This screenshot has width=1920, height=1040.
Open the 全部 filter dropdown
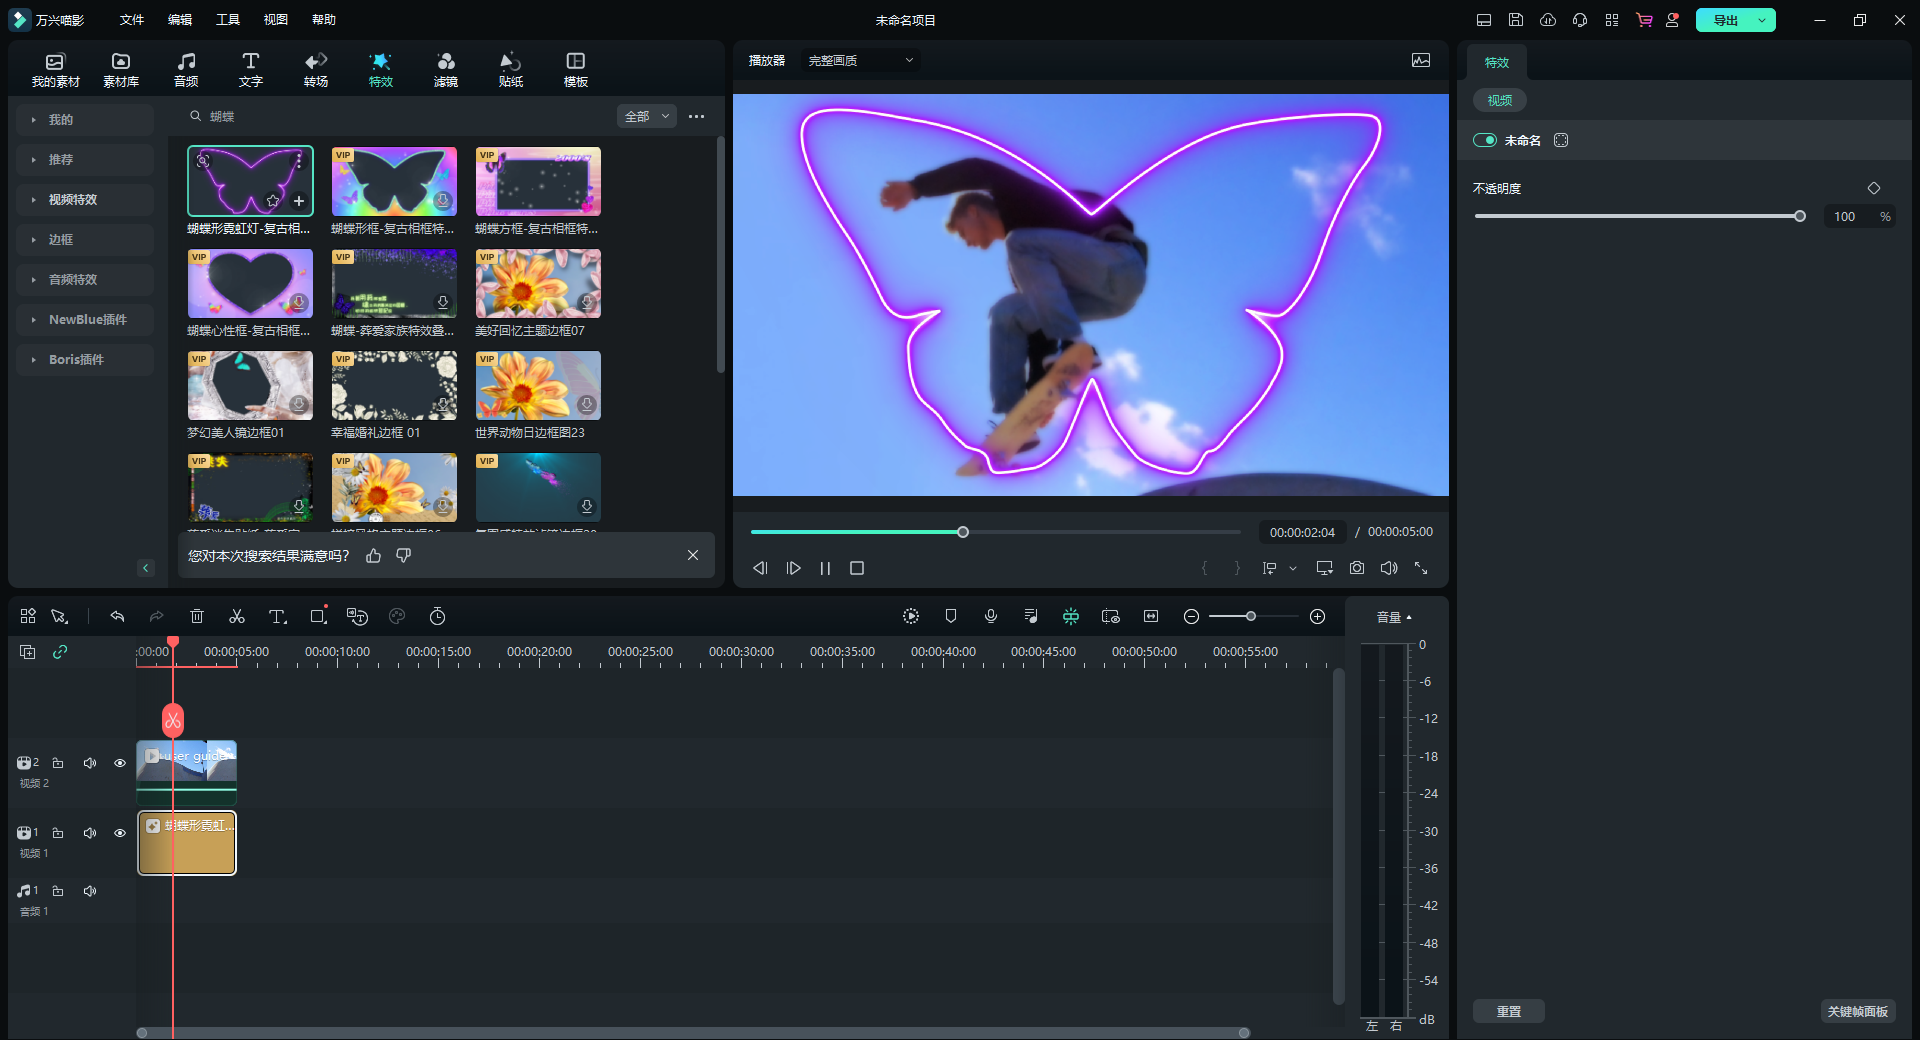point(647,117)
